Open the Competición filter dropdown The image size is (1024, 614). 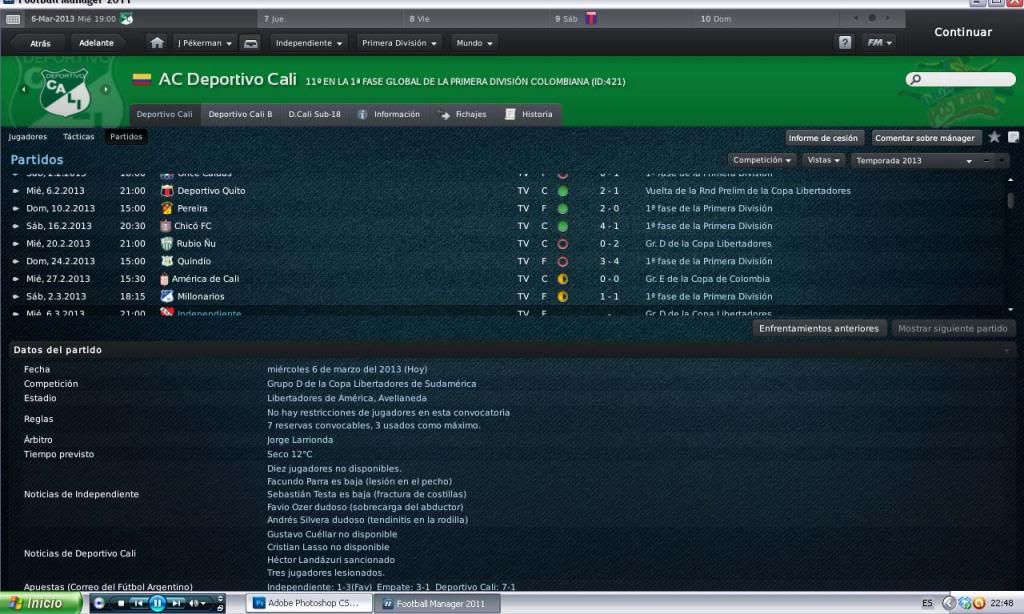pyautogui.click(x=762, y=160)
